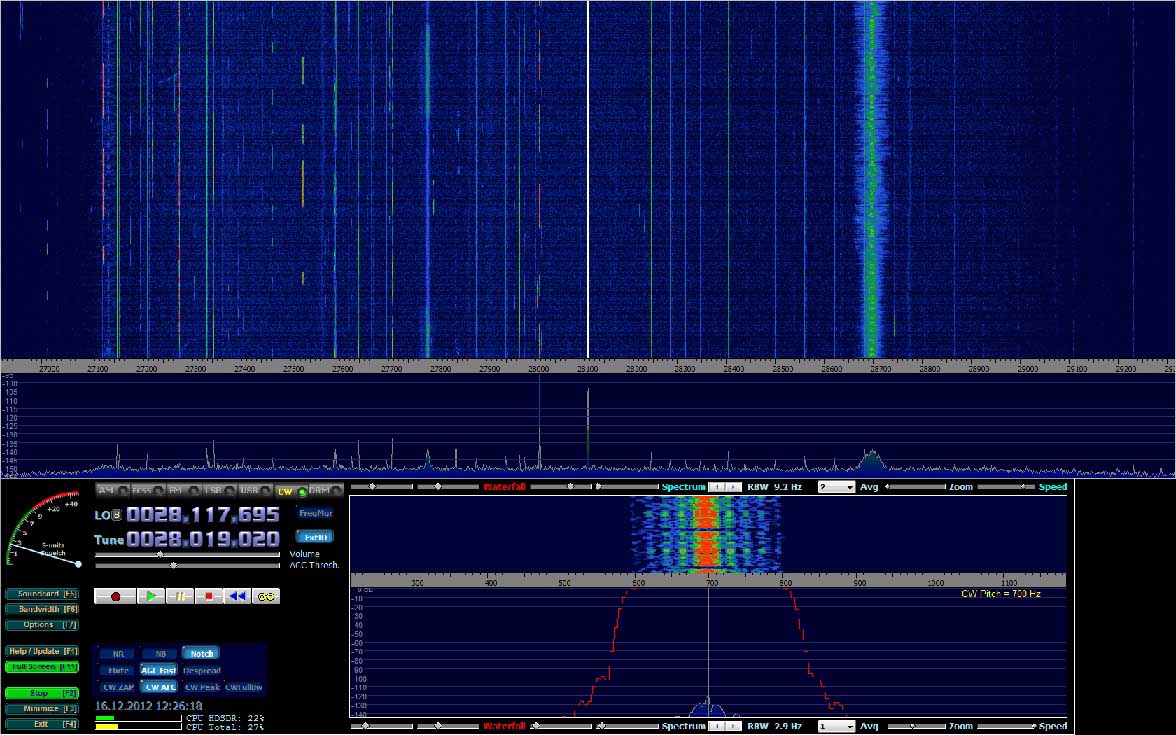This screenshot has height=735, width=1176.
Task: Click the LO frequency display 0028.117.695
Action: pyautogui.click(x=202, y=514)
